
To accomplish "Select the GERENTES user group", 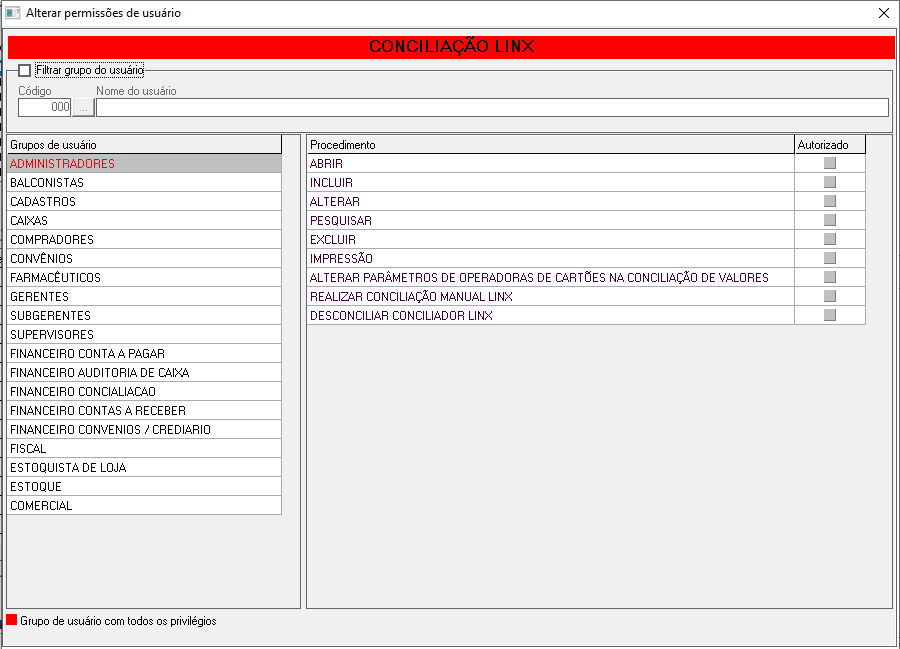I will point(144,296).
